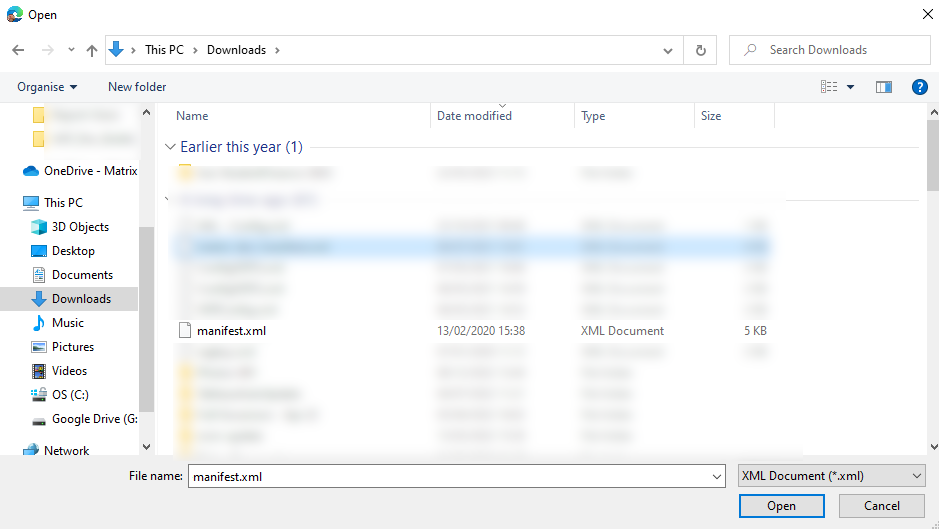
Task: Open the Help question mark icon
Action: pos(920,87)
